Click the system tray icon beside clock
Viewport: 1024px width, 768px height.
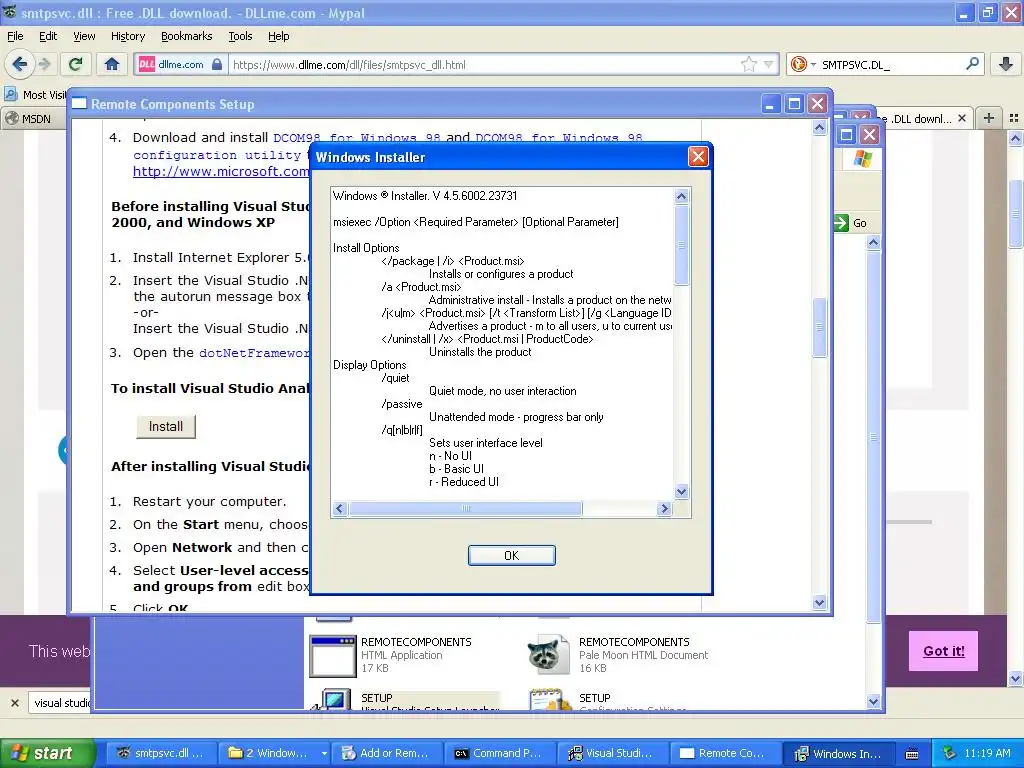tap(950, 753)
